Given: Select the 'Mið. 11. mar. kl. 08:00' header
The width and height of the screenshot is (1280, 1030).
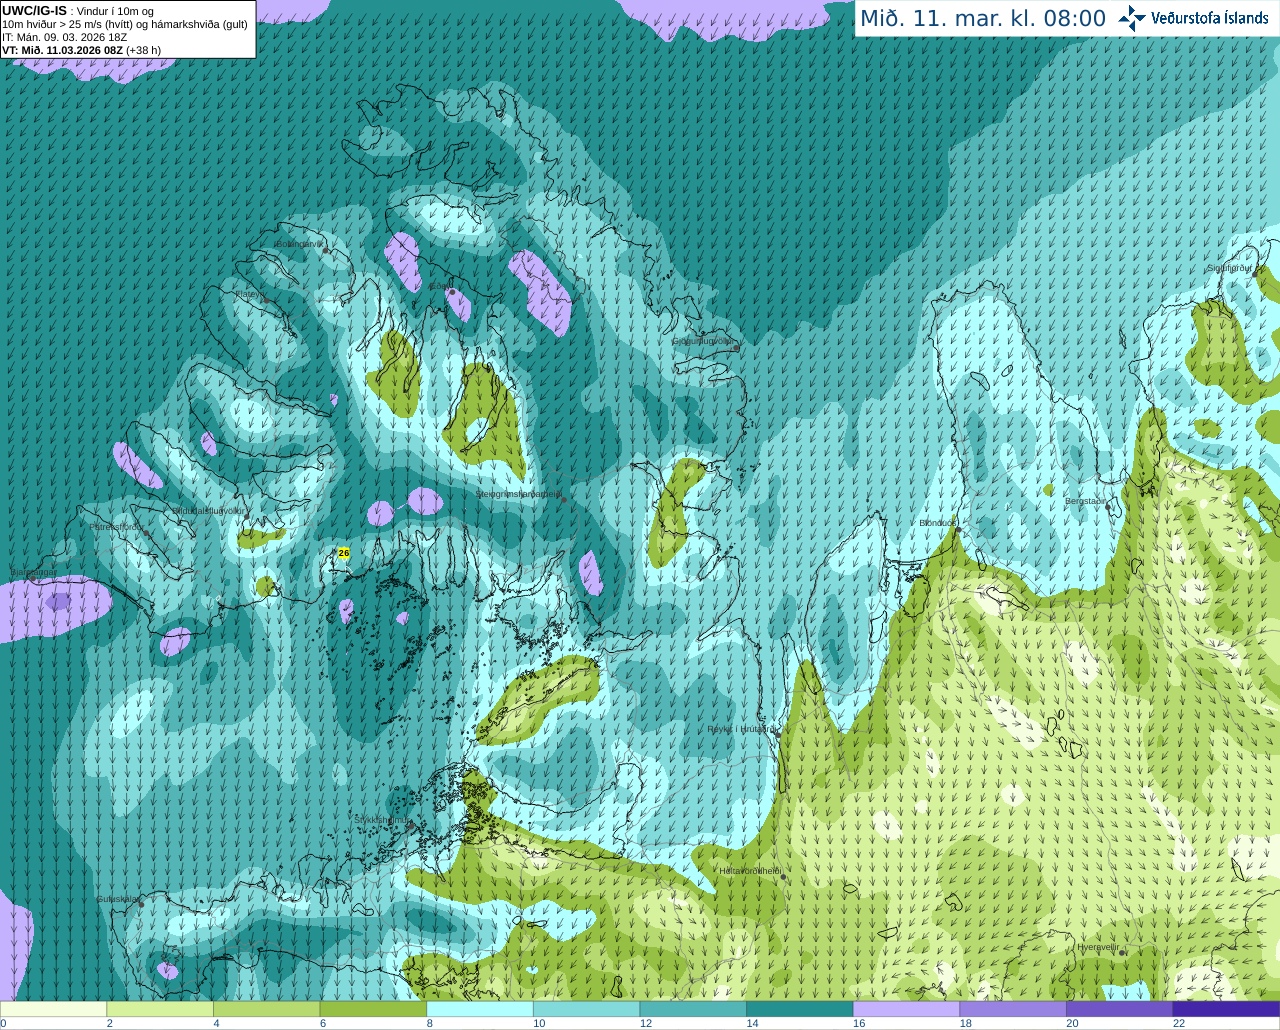Looking at the screenshot, I should tap(983, 19).
